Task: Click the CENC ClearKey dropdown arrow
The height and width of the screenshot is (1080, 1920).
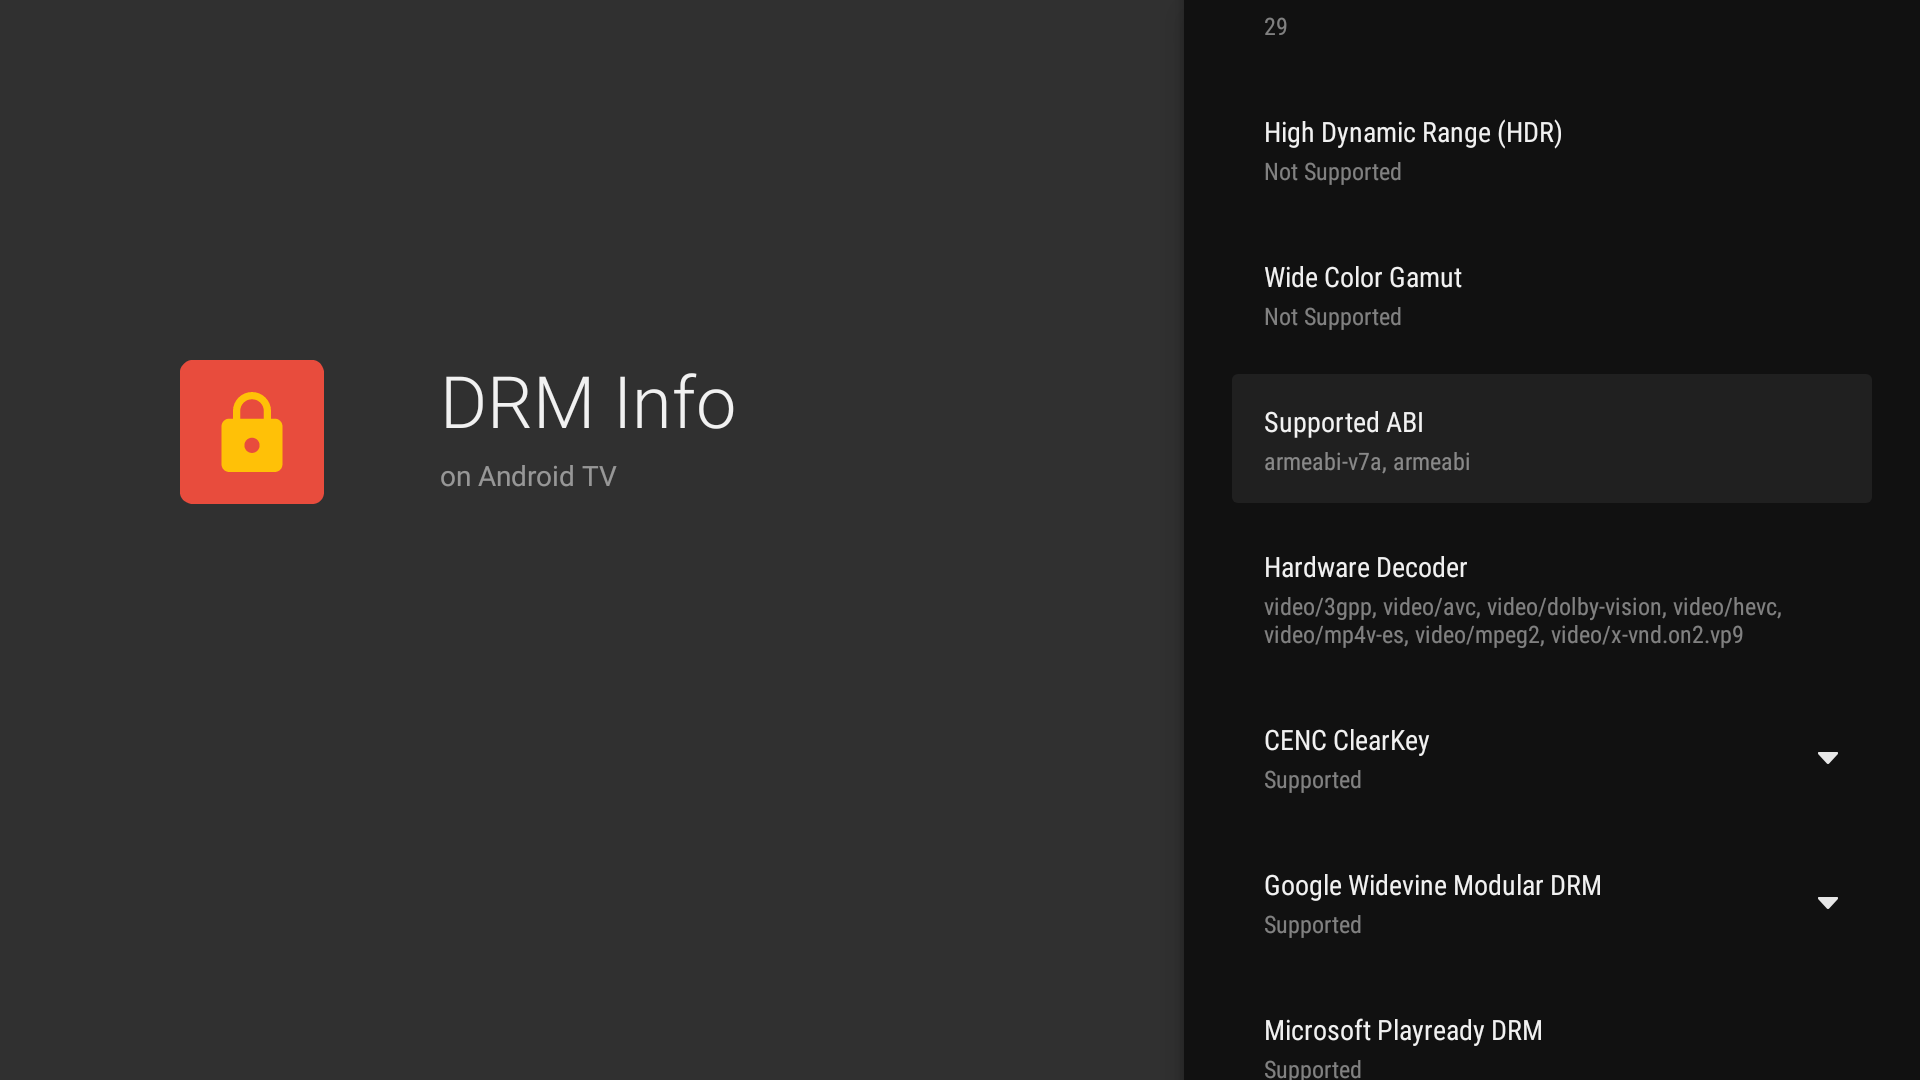Action: [1828, 758]
